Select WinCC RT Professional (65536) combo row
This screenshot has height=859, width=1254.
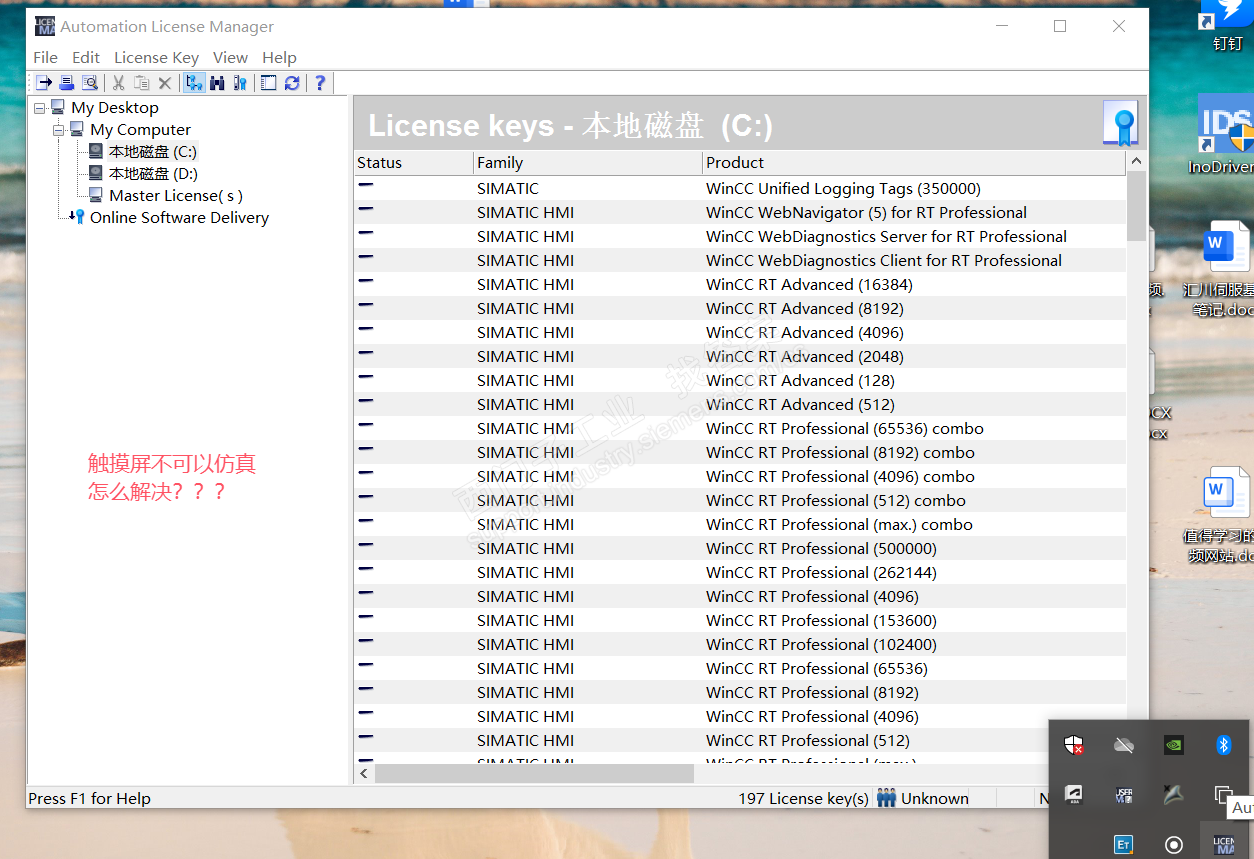point(740,428)
